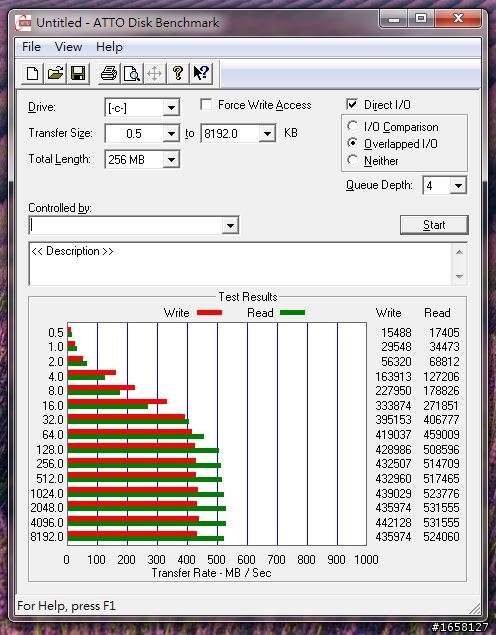Open the Queue Depth dropdown
The width and height of the screenshot is (496, 635).
click(x=458, y=185)
